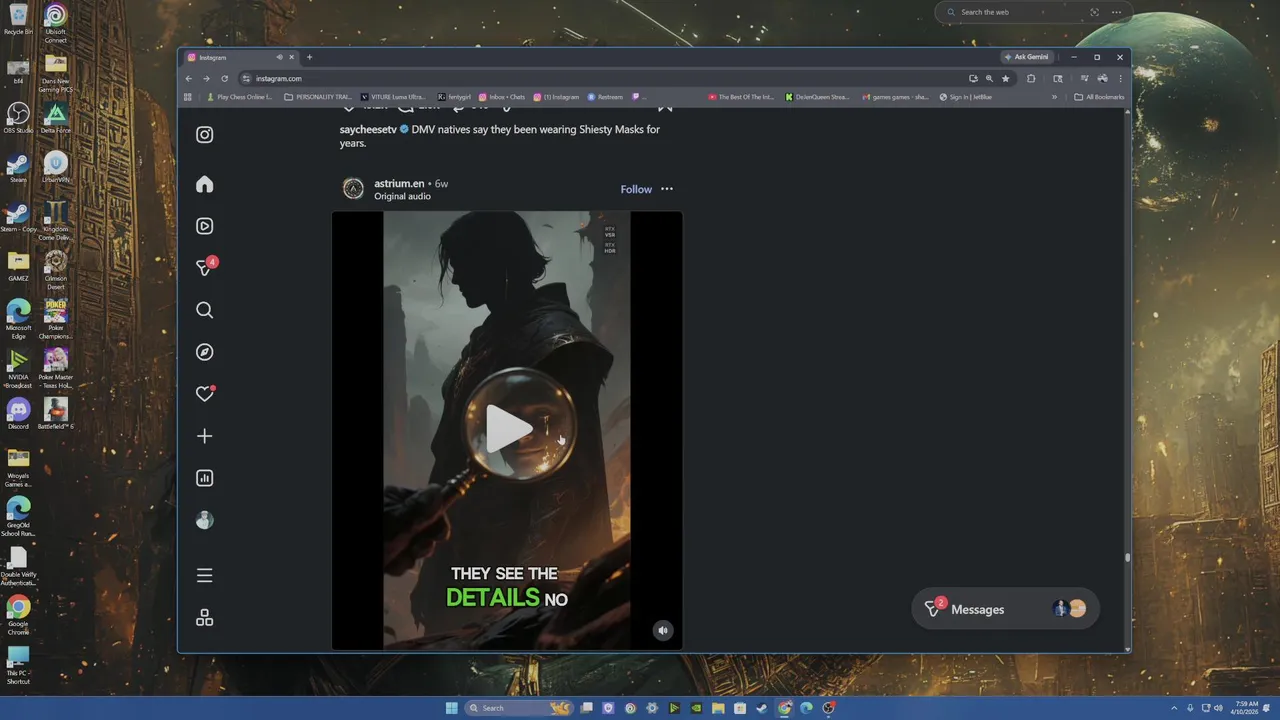Image resolution: width=1280 pixels, height=720 pixels.
Task: Open notifications heart icon in sidebar
Action: pos(204,394)
